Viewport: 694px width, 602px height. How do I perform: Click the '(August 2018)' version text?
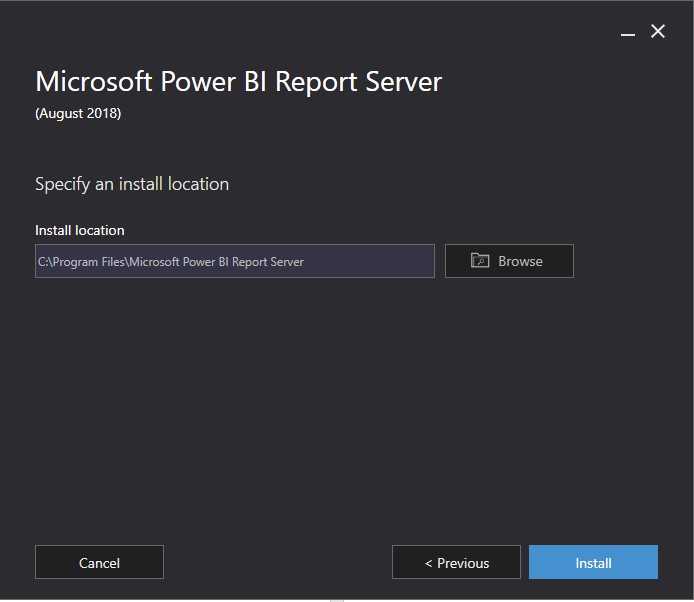pos(78,113)
